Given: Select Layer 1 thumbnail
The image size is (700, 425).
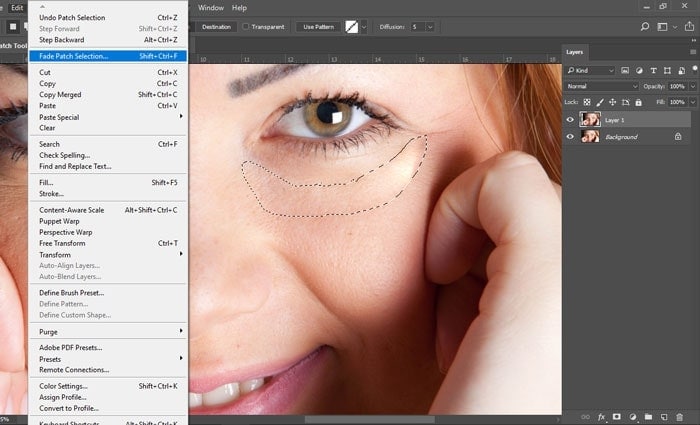Looking at the screenshot, I should [x=590, y=120].
